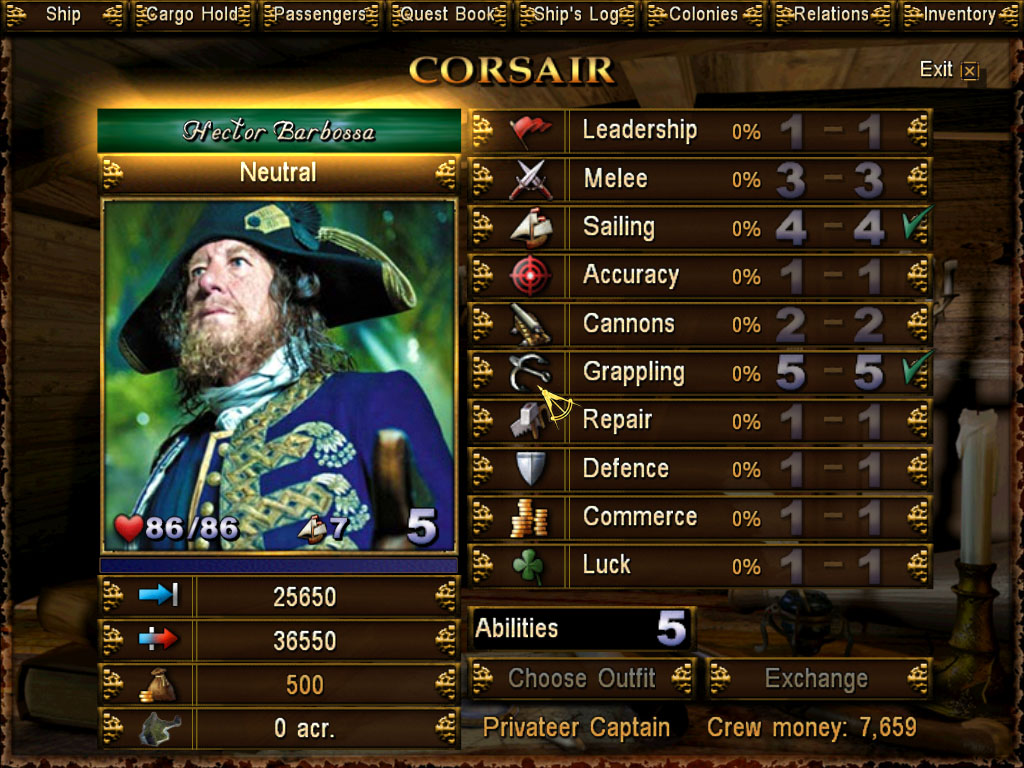The height and width of the screenshot is (768, 1024).
Task: Switch to the Quest Book tab
Action: click(x=448, y=15)
